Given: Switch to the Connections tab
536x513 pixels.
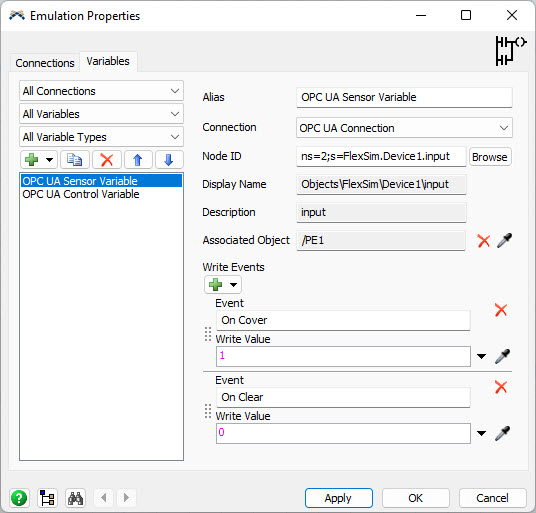Looking at the screenshot, I should pos(45,63).
